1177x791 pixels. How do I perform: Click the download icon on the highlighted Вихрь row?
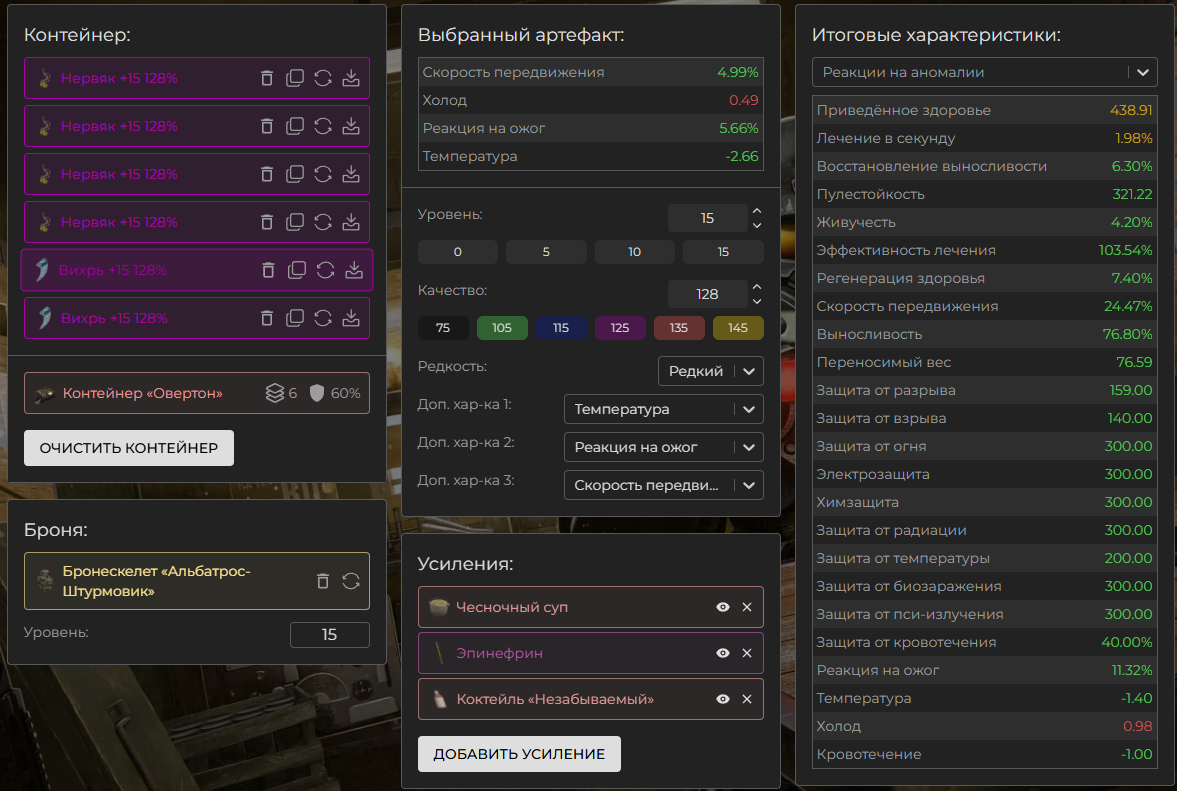click(x=354, y=270)
